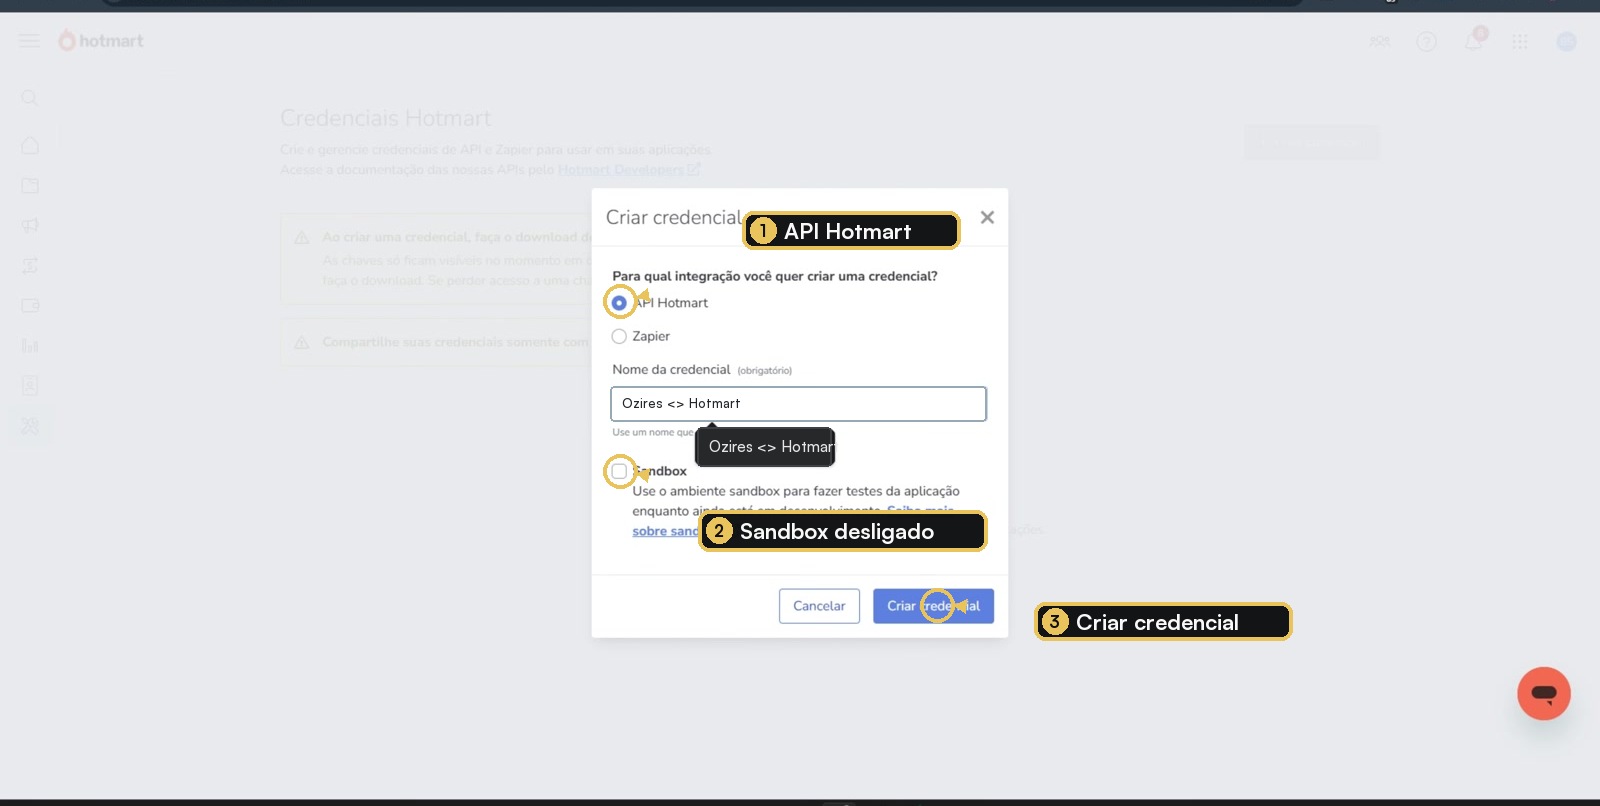Viewport: 1600px width, 806px height.
Task: Click the 'Para qual integração' question text
Action: click(775, 276)
